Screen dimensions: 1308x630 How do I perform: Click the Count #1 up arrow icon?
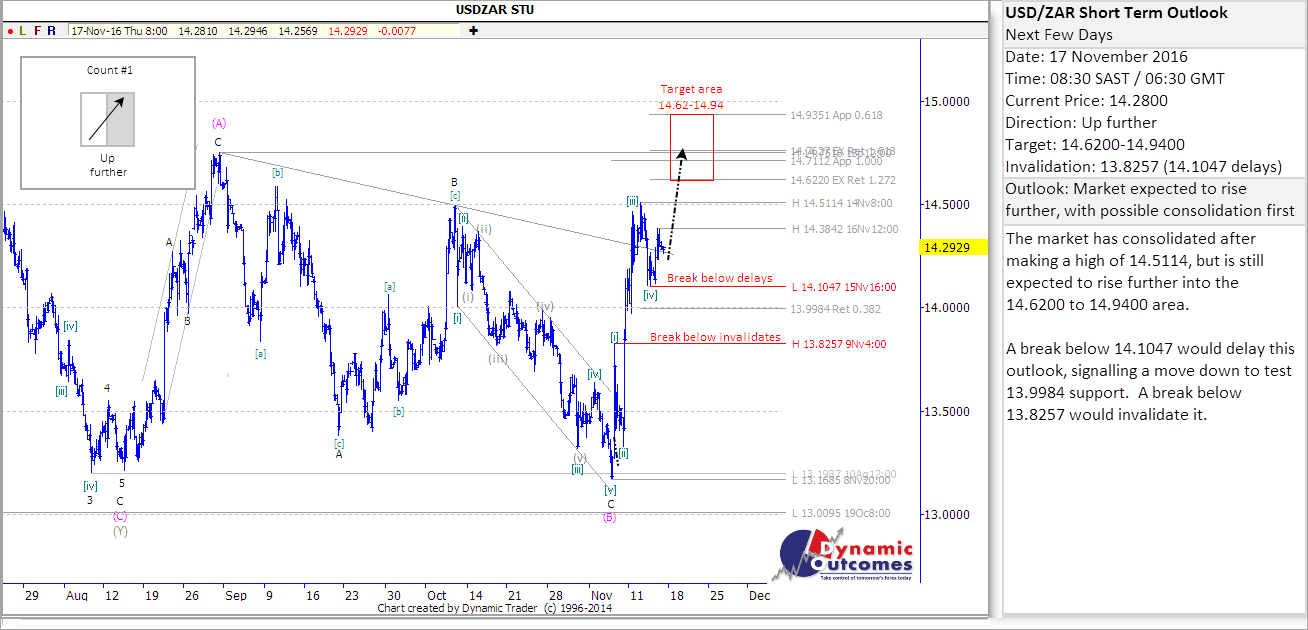(x=107, y=119)
